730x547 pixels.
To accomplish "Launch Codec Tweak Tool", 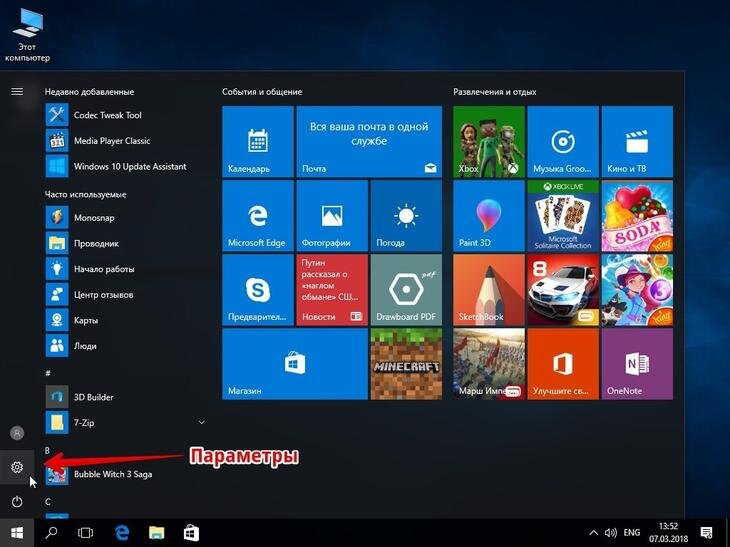I will coord(125,115).
